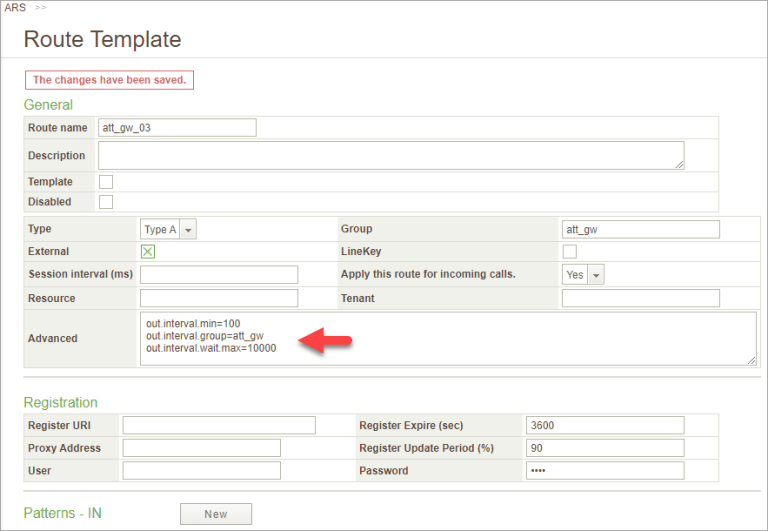Tick the Template checkbox
This screenshot has height=531, width=768.
[x=106, y=182]
